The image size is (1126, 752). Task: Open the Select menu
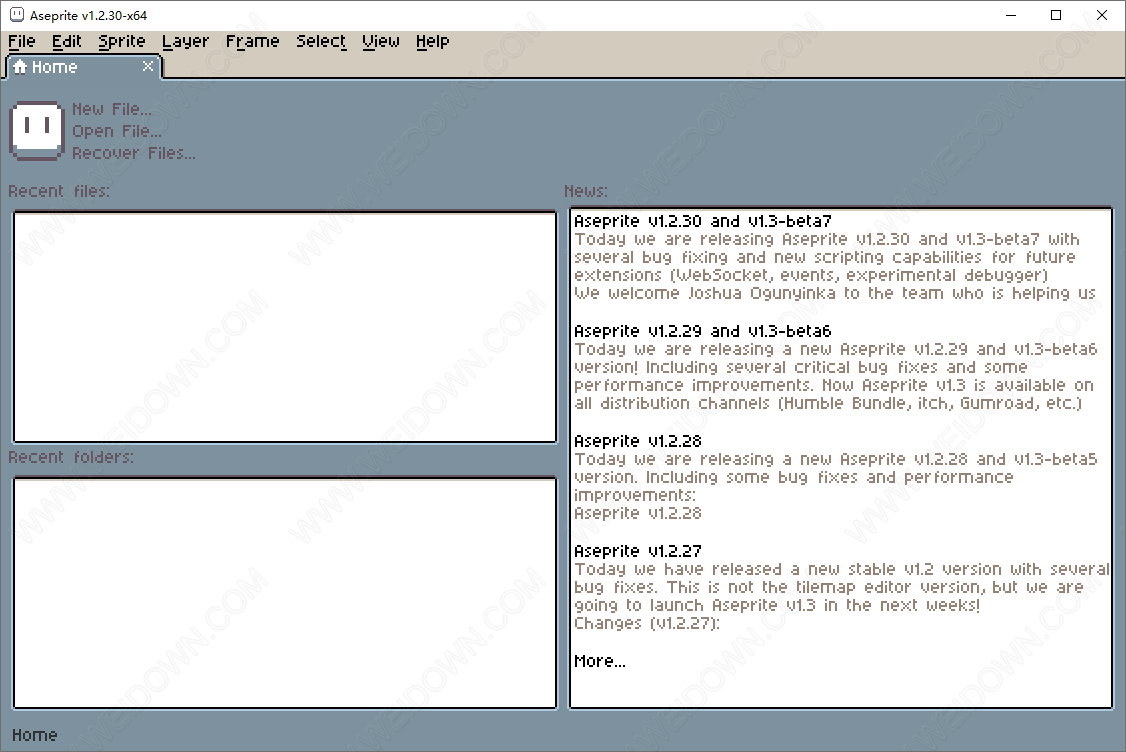click(x=321, y=42)
